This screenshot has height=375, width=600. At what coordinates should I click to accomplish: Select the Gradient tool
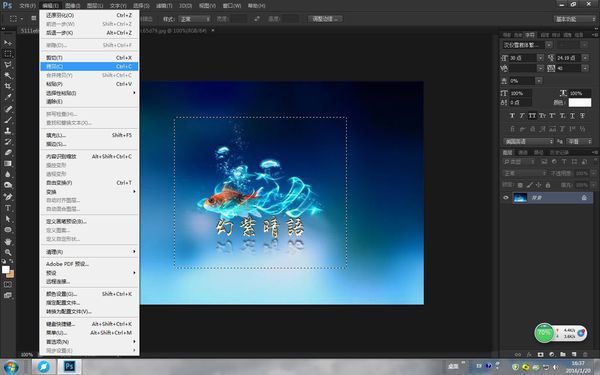(8, 163)
